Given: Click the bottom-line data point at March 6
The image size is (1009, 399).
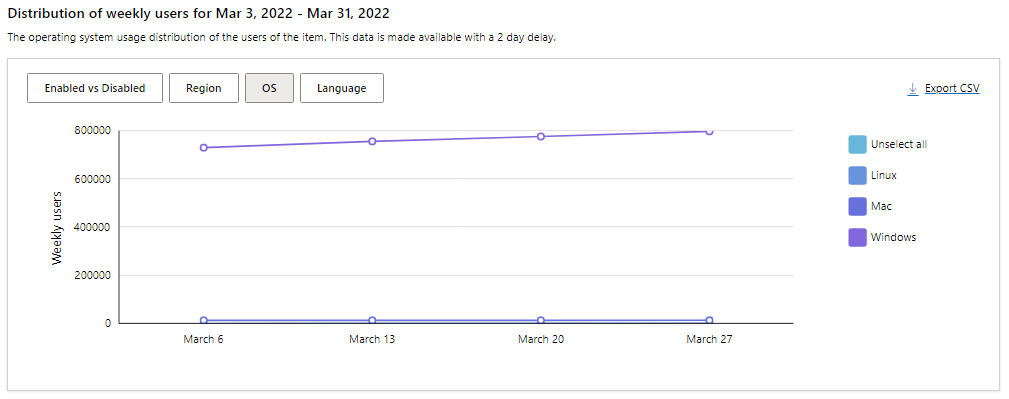Looking at the screenshot, I should click(x=203, y=320).
